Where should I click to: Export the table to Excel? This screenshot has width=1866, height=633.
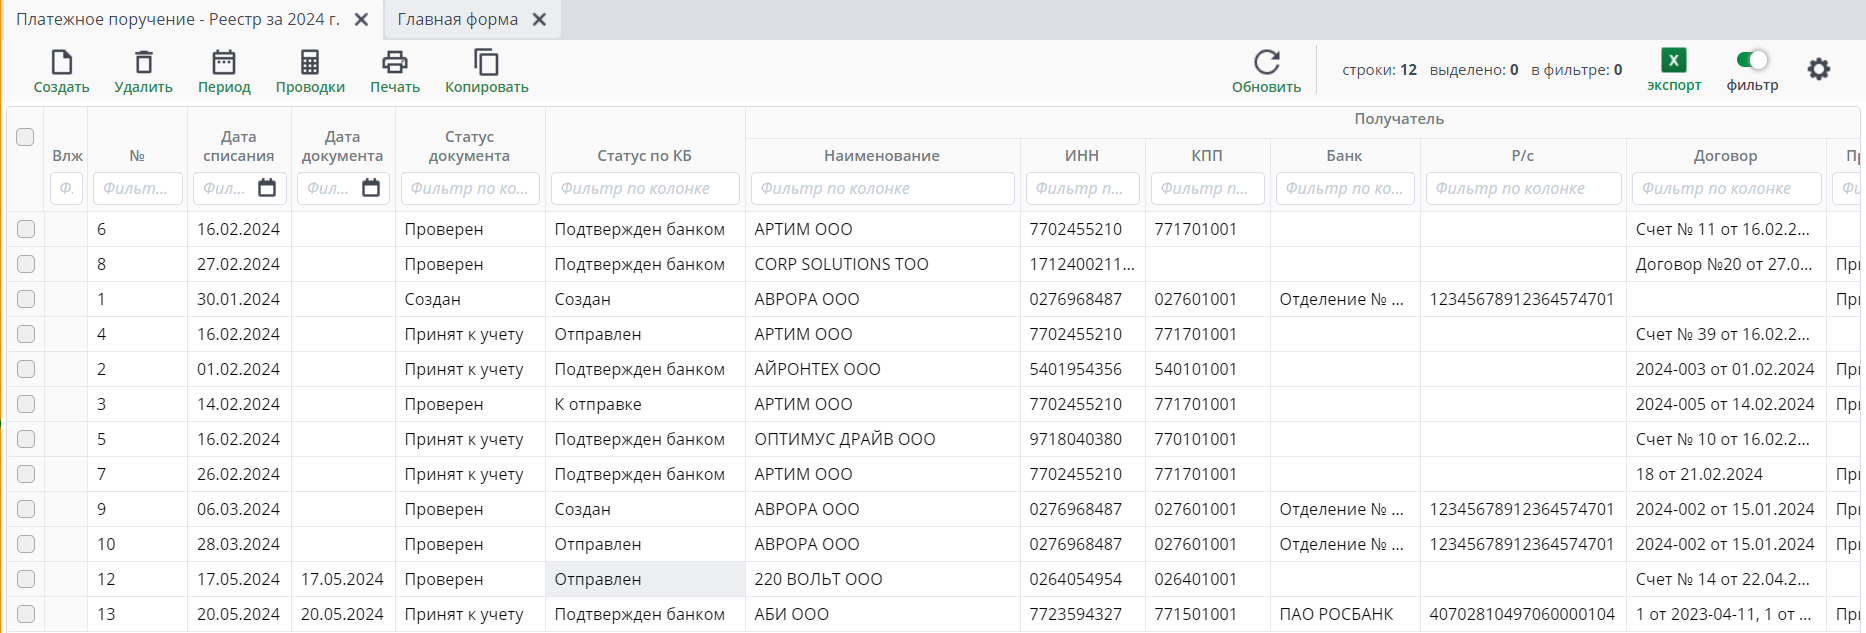point(1673,61)
